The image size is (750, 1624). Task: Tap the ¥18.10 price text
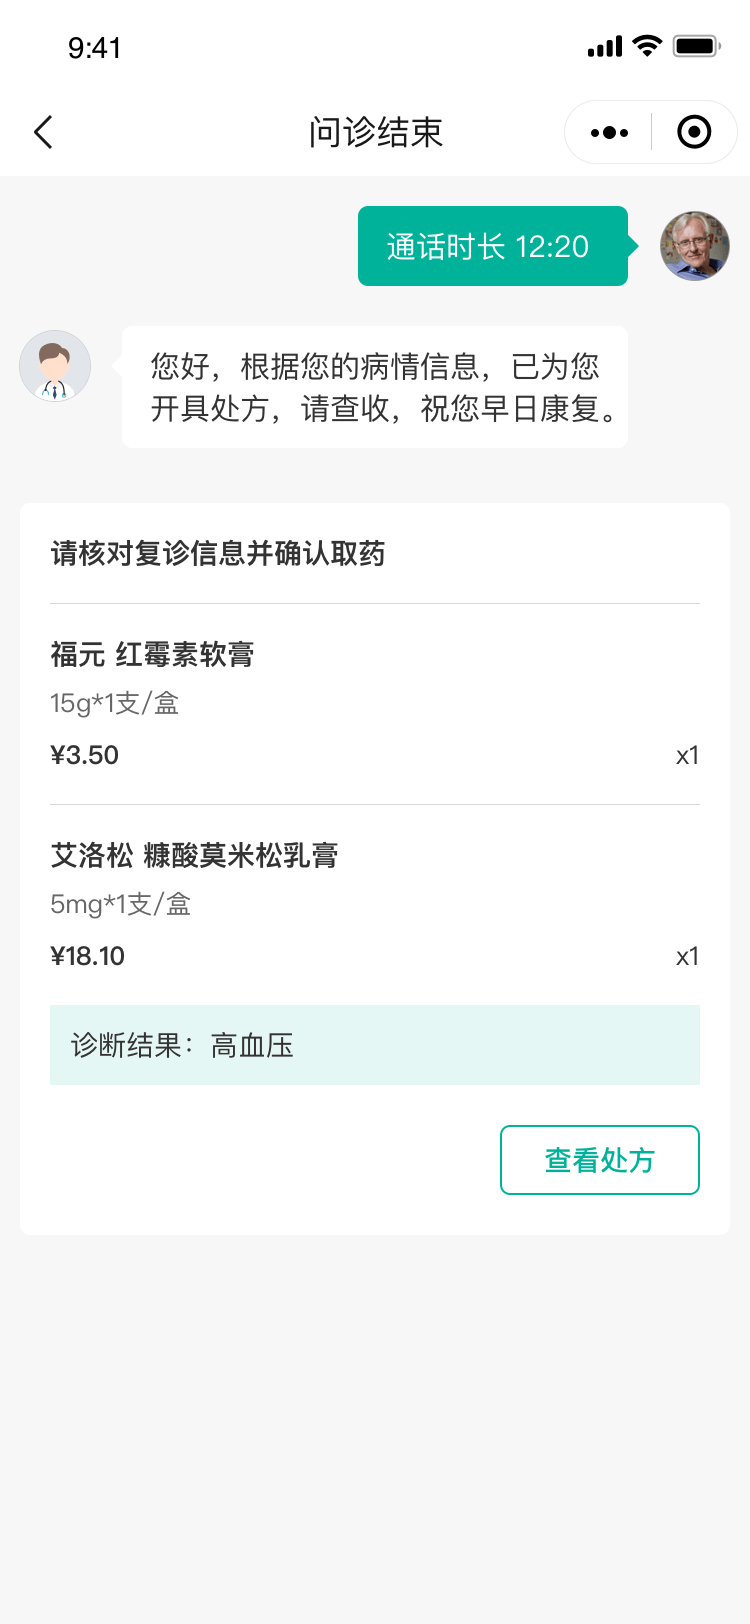[x=88, y=956]
